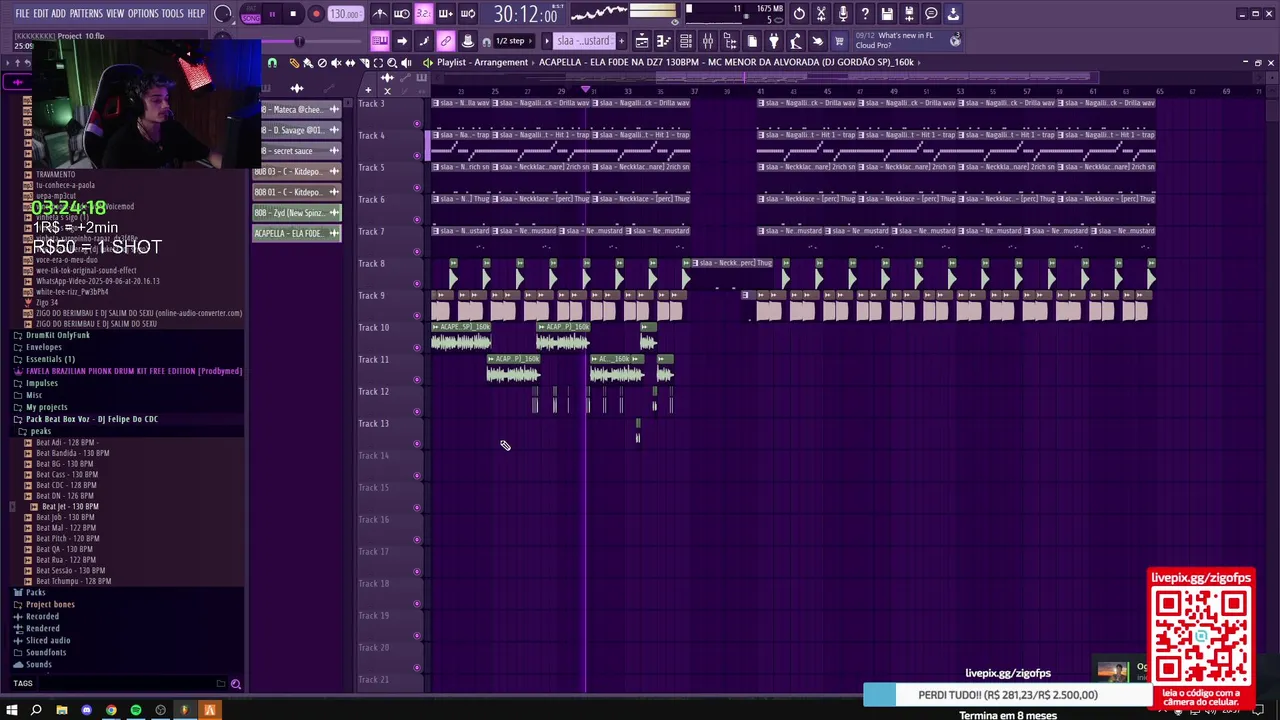Select the playback speaker tool in playlist
Image resolution: width=1280 pixels, height=720 pixels.
click(x=406, y=63)
